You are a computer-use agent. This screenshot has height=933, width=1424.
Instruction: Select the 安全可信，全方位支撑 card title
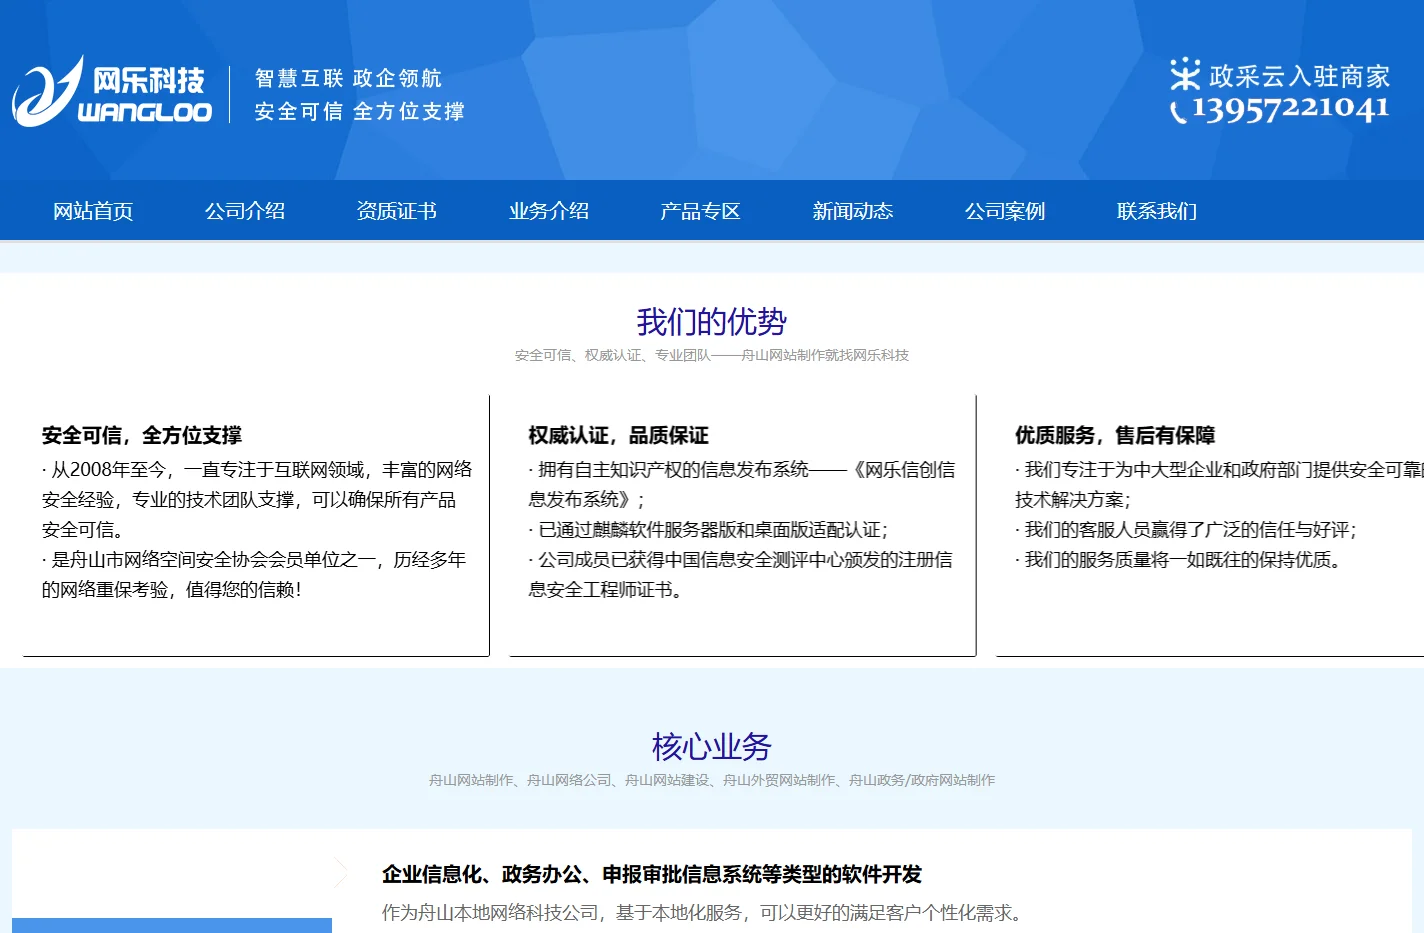[142, 435]
